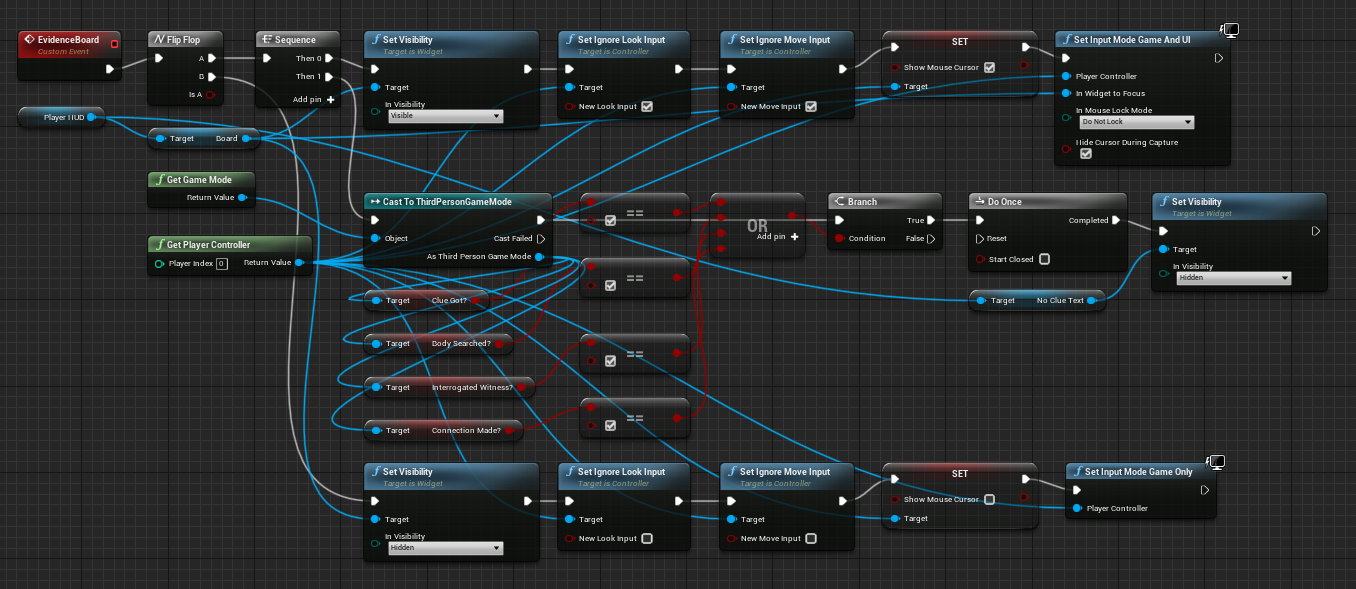Click the EvidenceBoard custom event delegate pin
Viewport: 1356px width, 589px height.
(113, 42)
